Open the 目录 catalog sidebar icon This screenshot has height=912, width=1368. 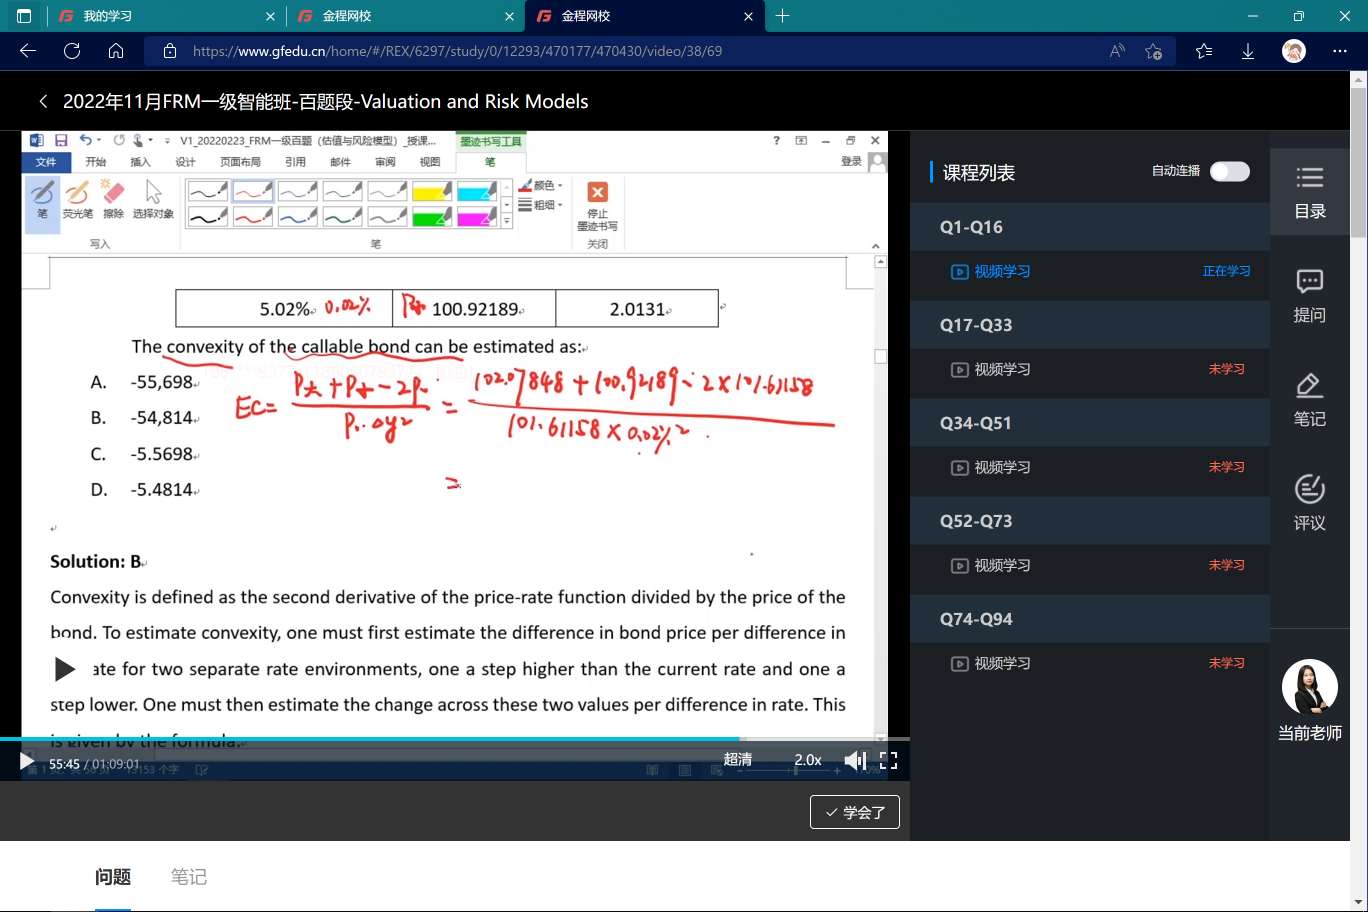click(x=1309, y=192)
